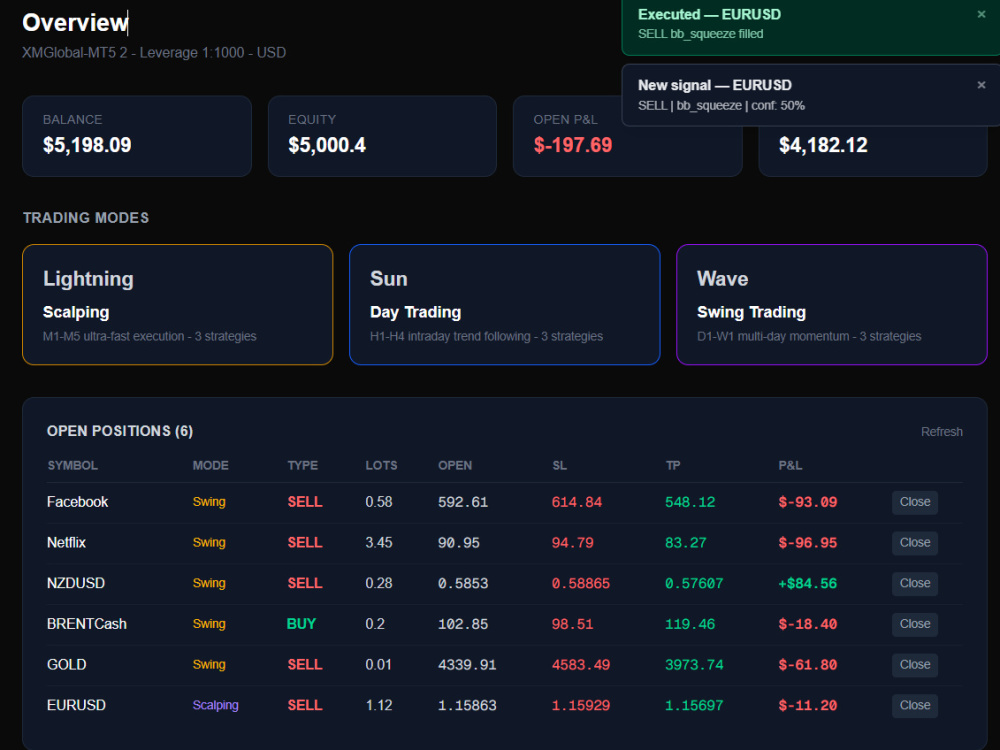Click the Scalping mode label on EURUSD row
The width and height of the screenshot is (1000, 750).
click(x=216, y=705)
